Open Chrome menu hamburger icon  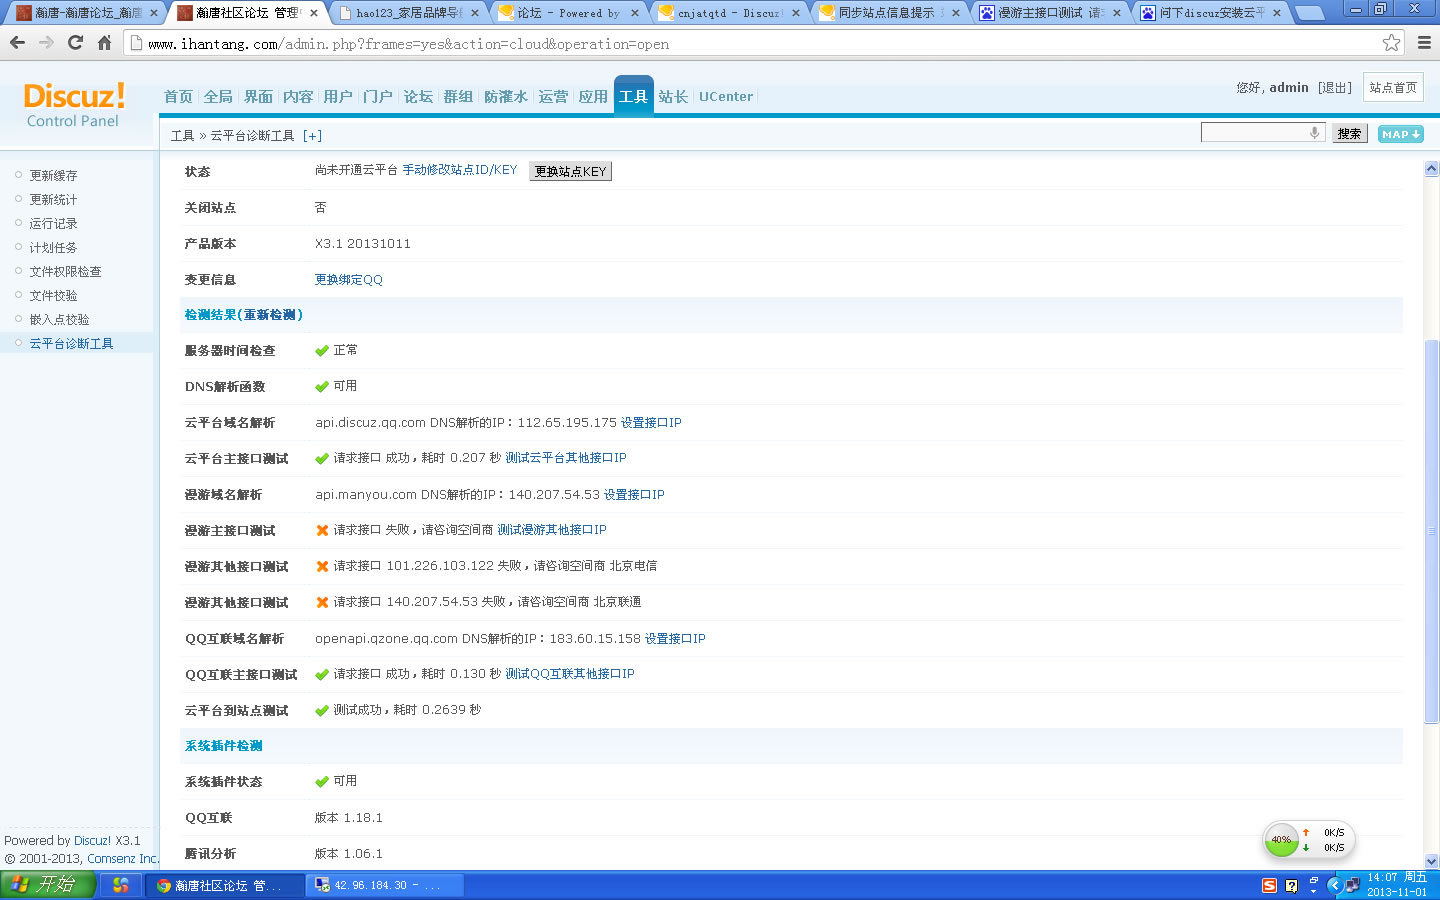tap(1424, 43)
